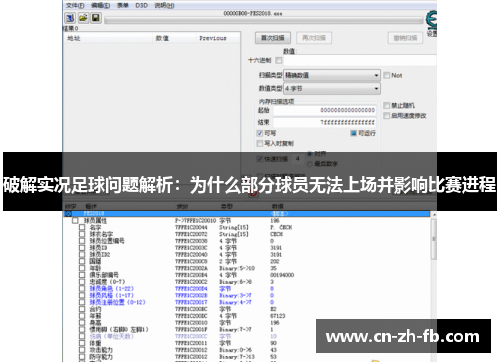Click the open process icon in toolbar

tap(70, 18)
